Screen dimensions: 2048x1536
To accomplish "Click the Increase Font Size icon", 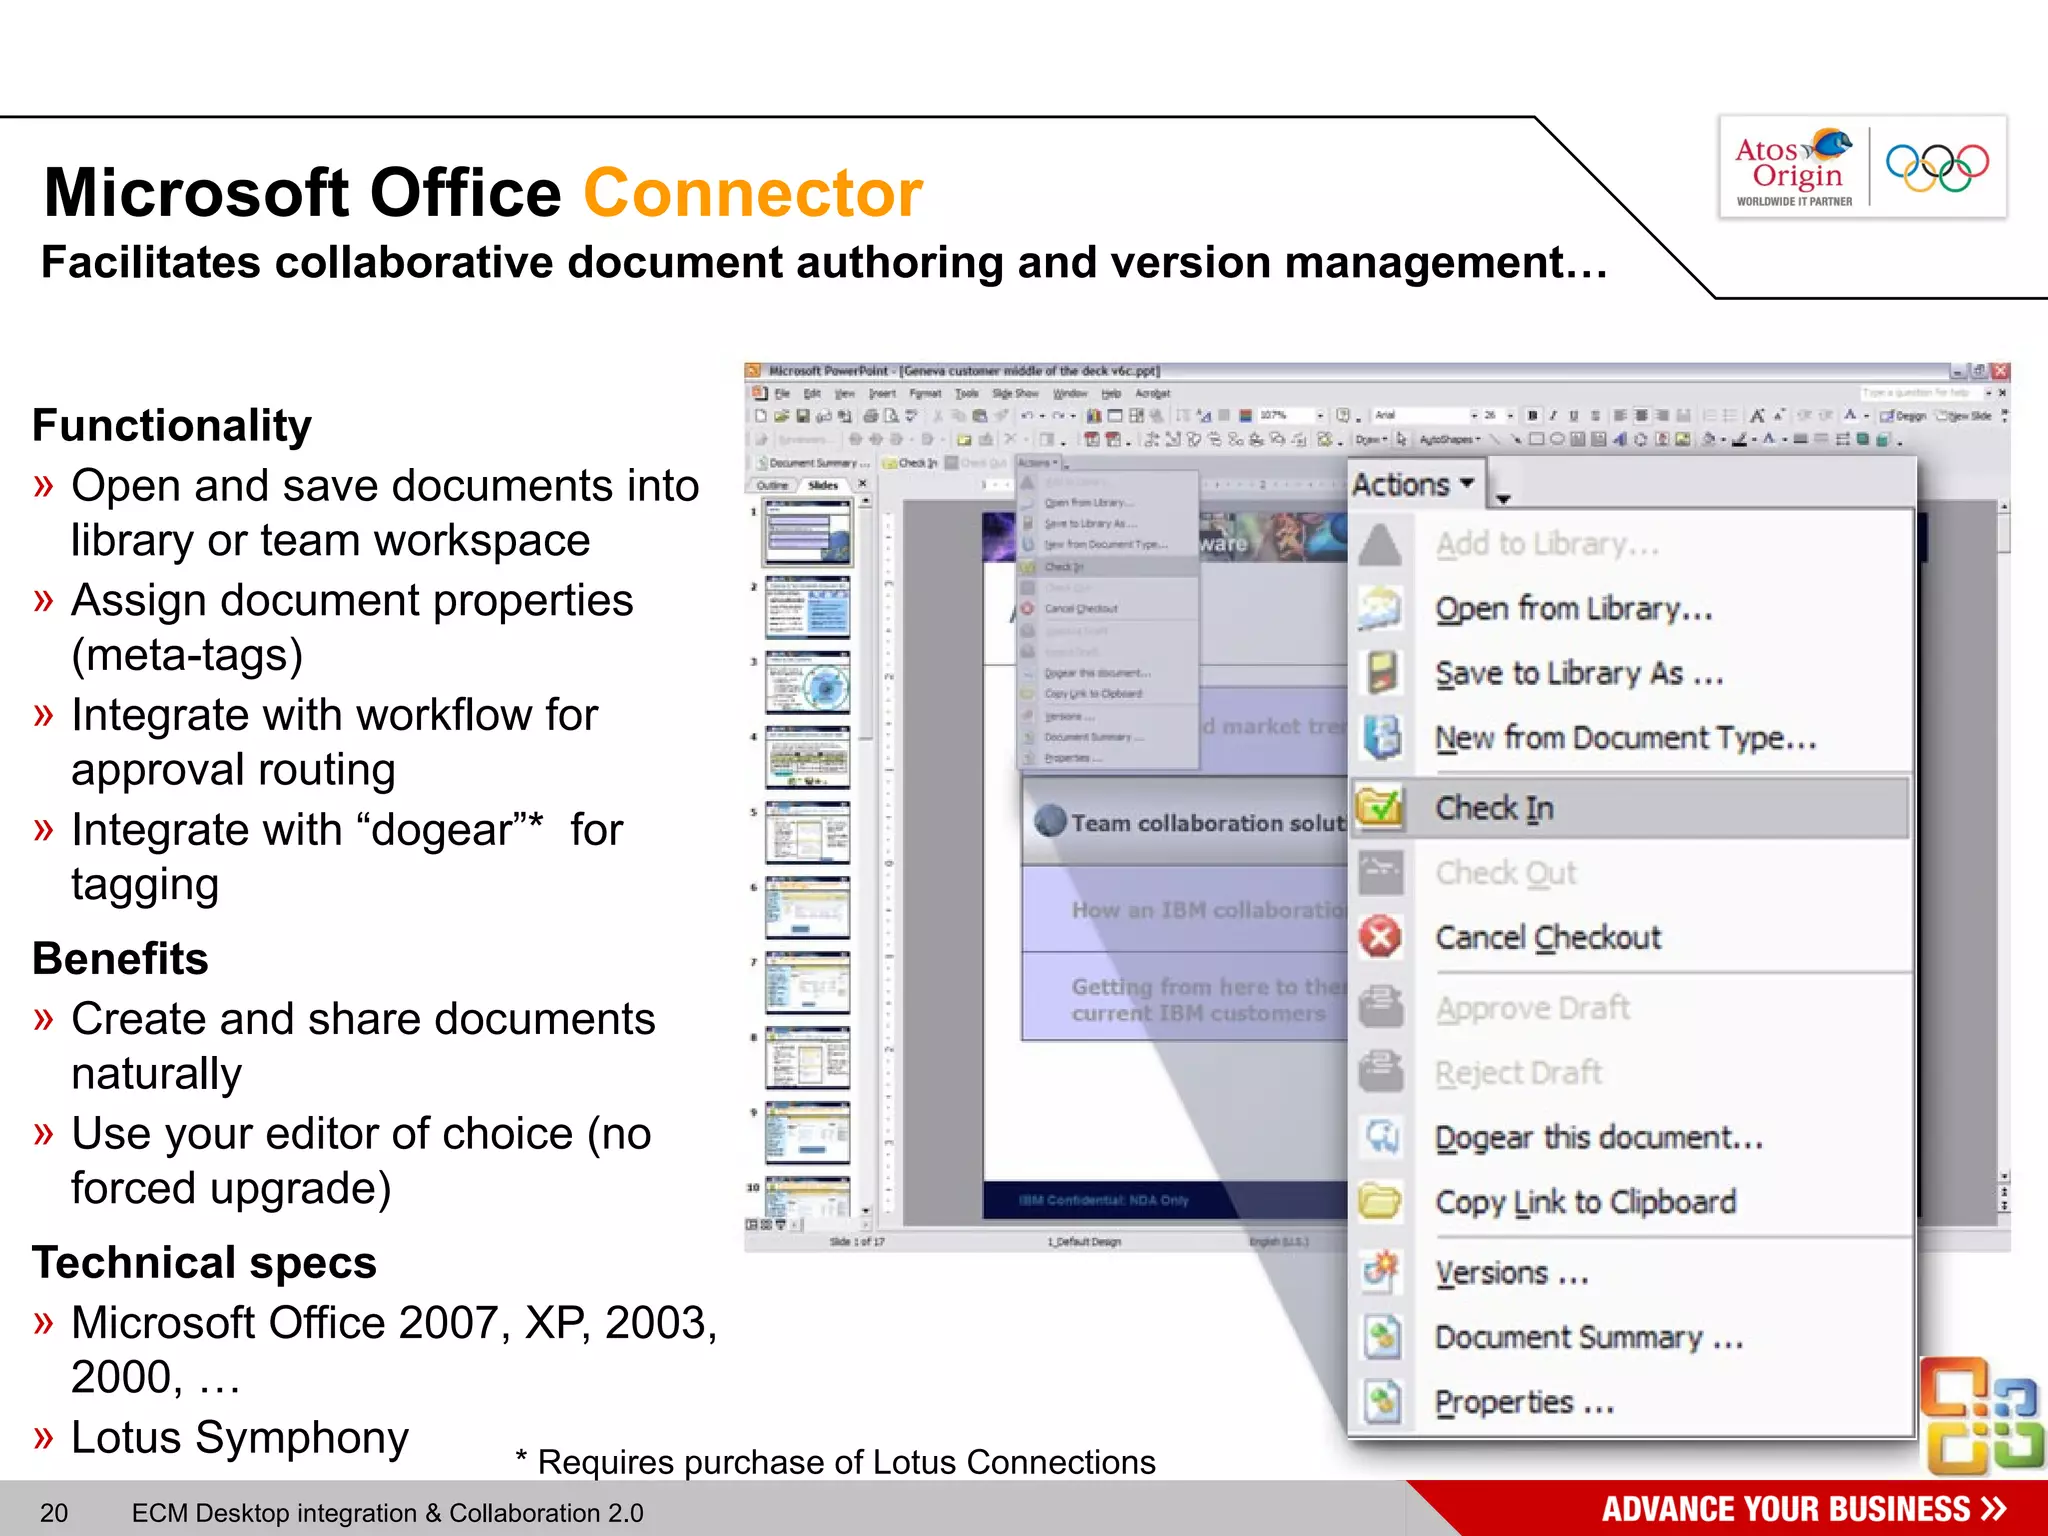I will point(1757,415).
